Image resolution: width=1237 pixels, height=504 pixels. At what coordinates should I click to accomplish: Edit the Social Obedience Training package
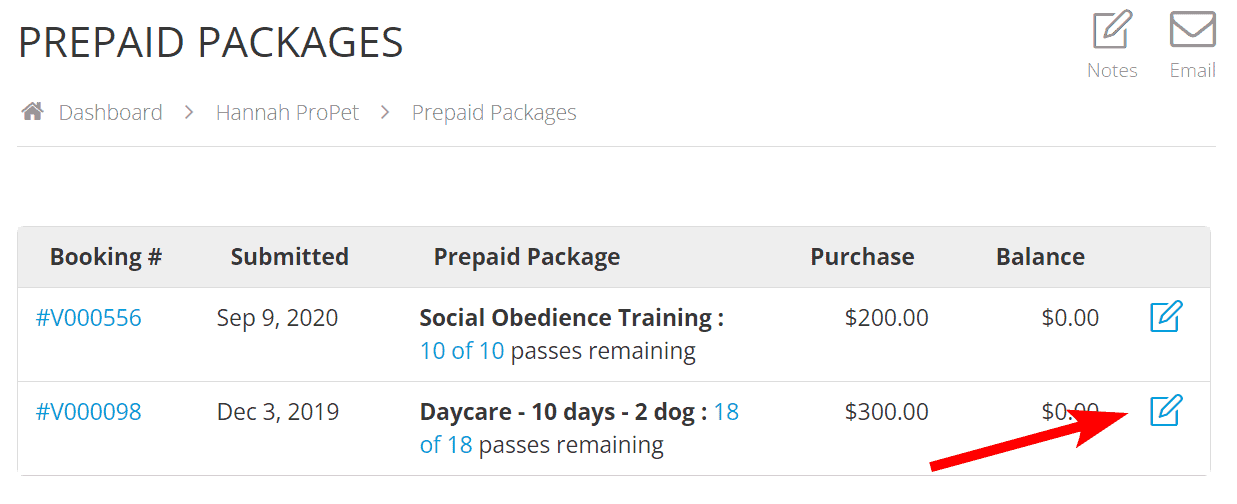(x=1165, y=318)
